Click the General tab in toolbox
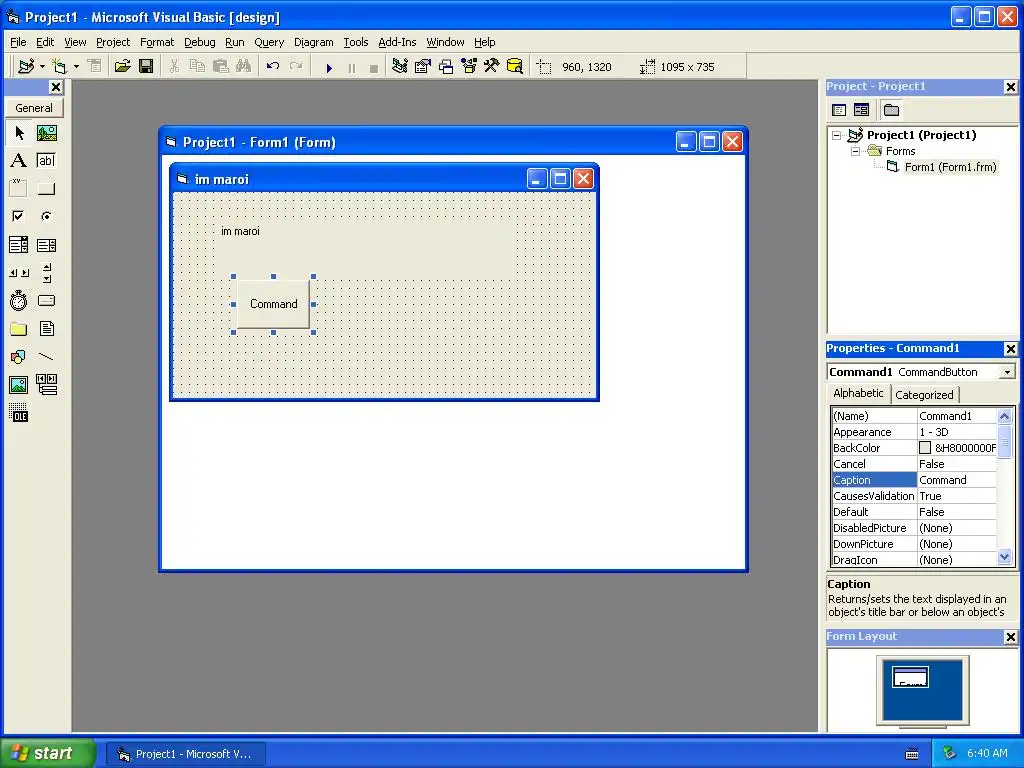The image size is (1024, 768). click(34, 108)
